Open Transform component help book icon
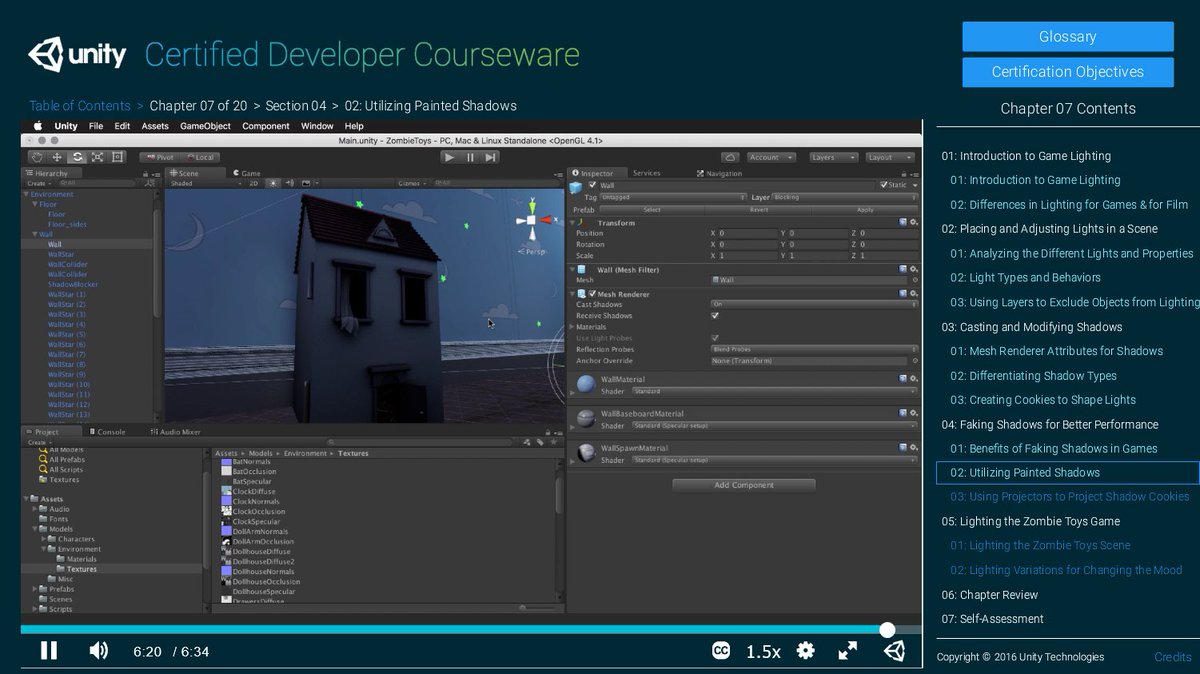Screen dimensions: 1200x674 (x=903, y=222)
